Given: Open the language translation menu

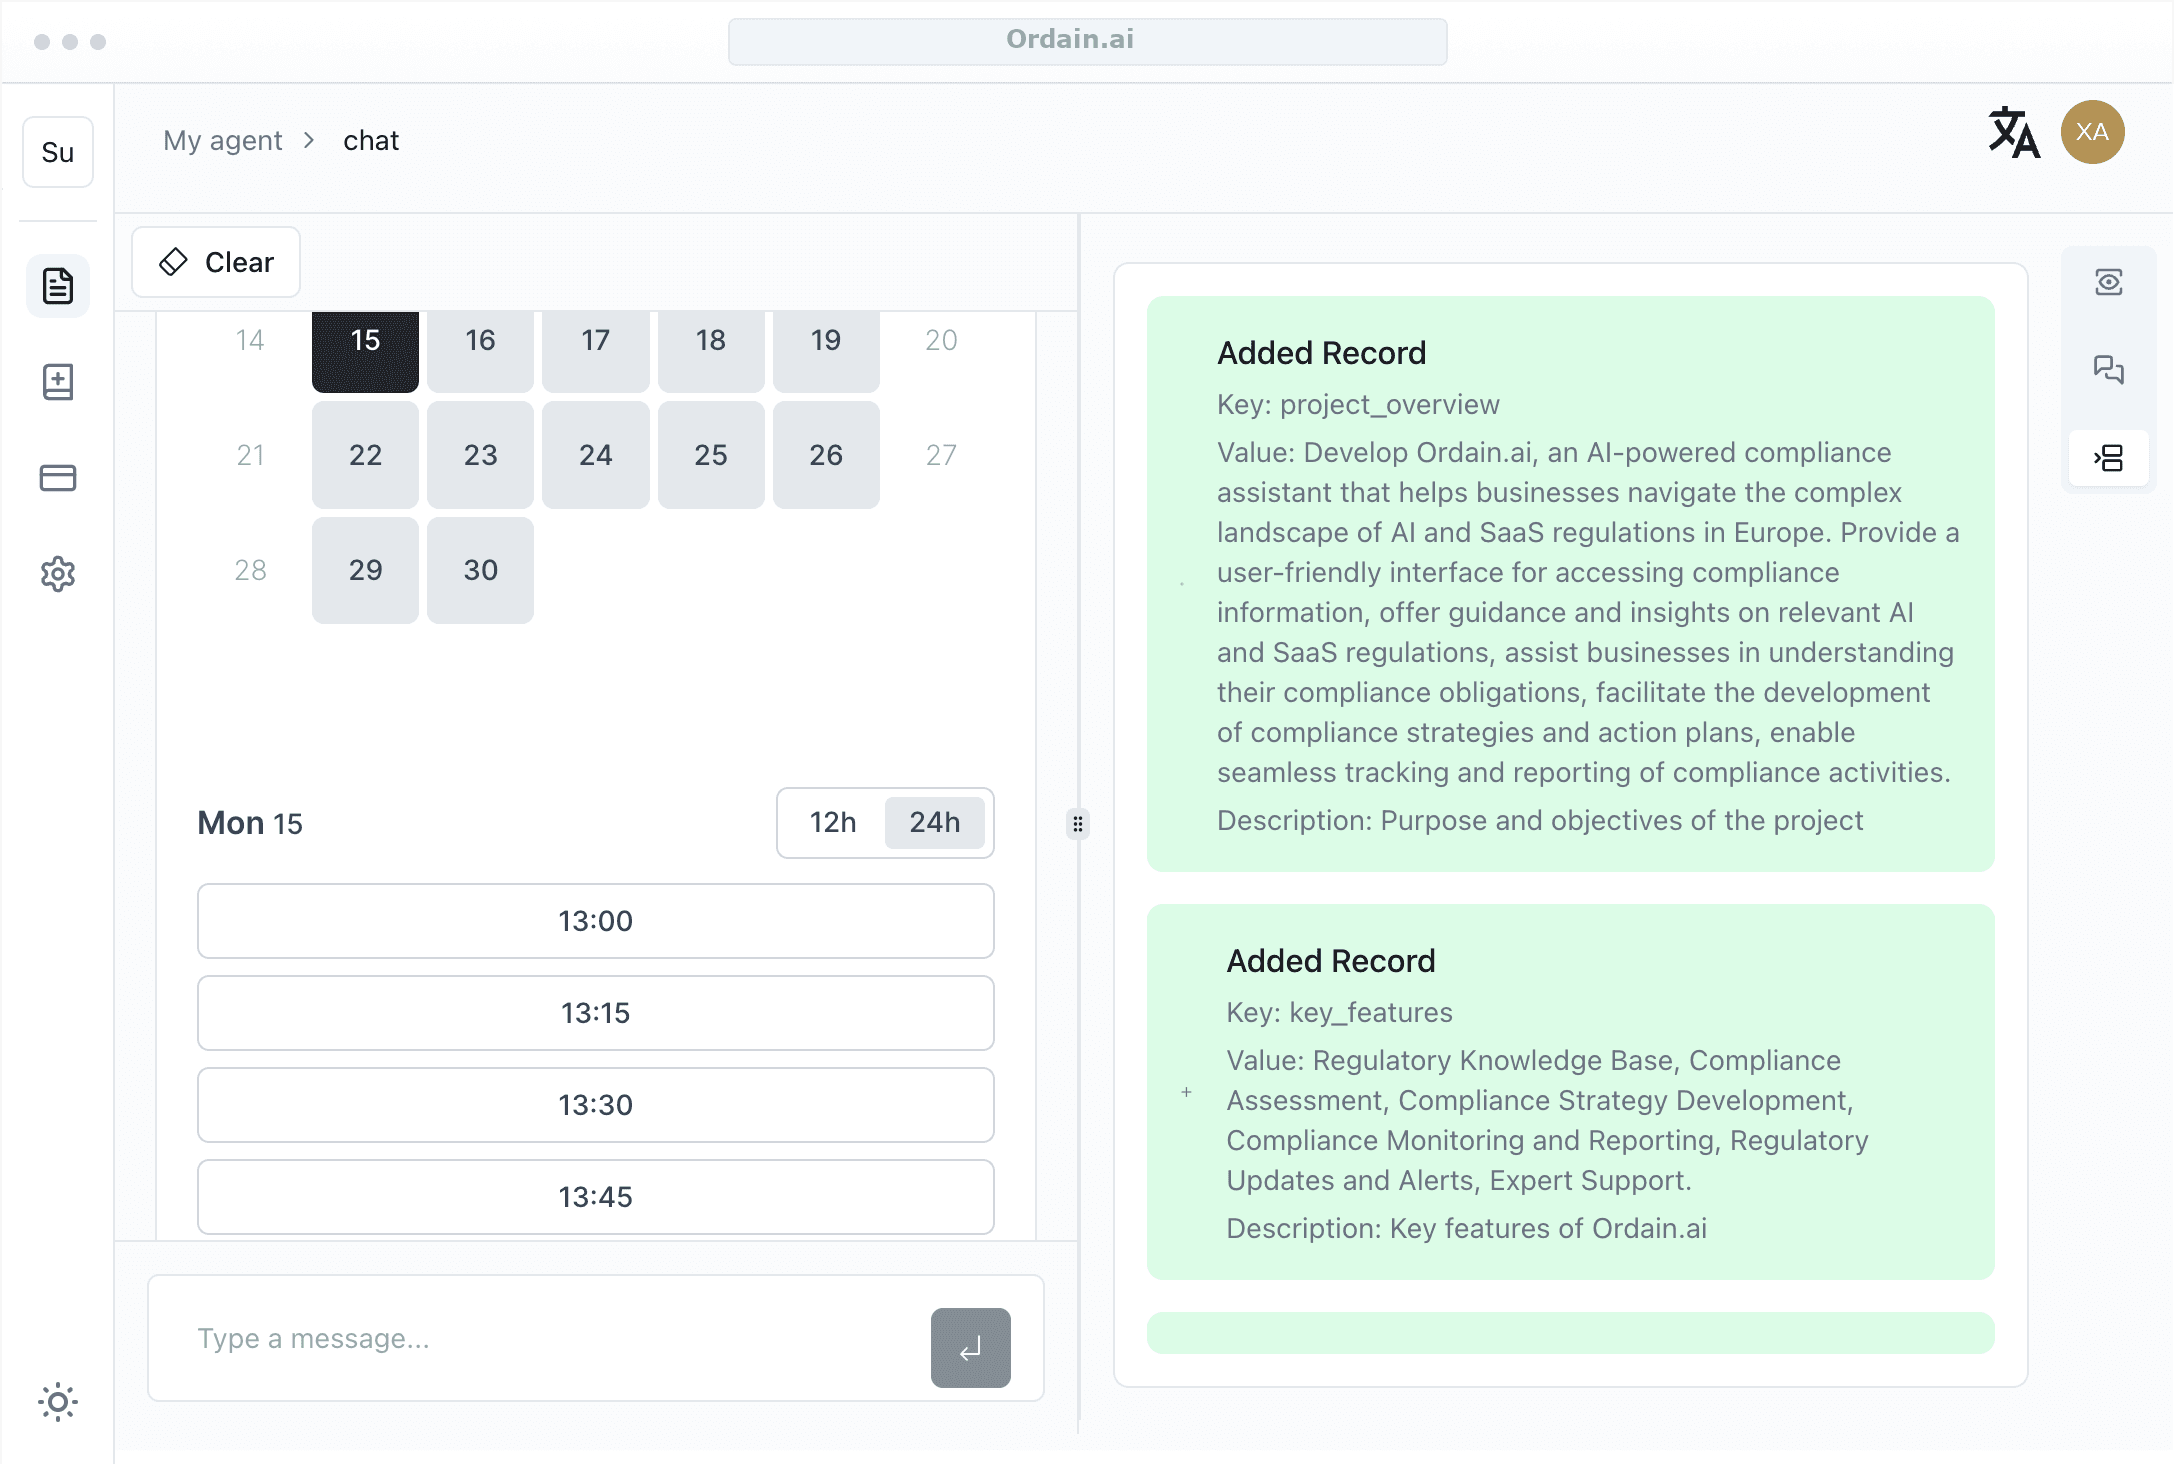Looking at the screenshot, I should tap(2013, 133).
